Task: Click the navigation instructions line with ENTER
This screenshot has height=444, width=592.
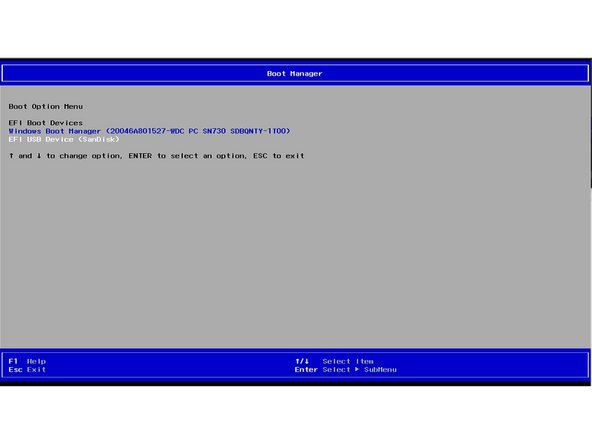Action: [x=156, y=156]
